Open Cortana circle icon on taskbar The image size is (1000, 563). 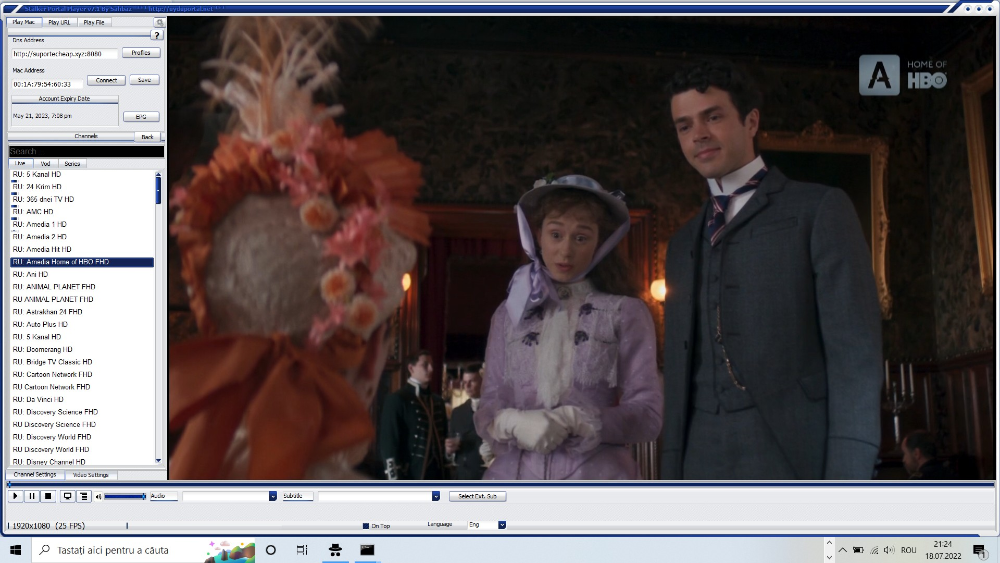pos(270,550)
